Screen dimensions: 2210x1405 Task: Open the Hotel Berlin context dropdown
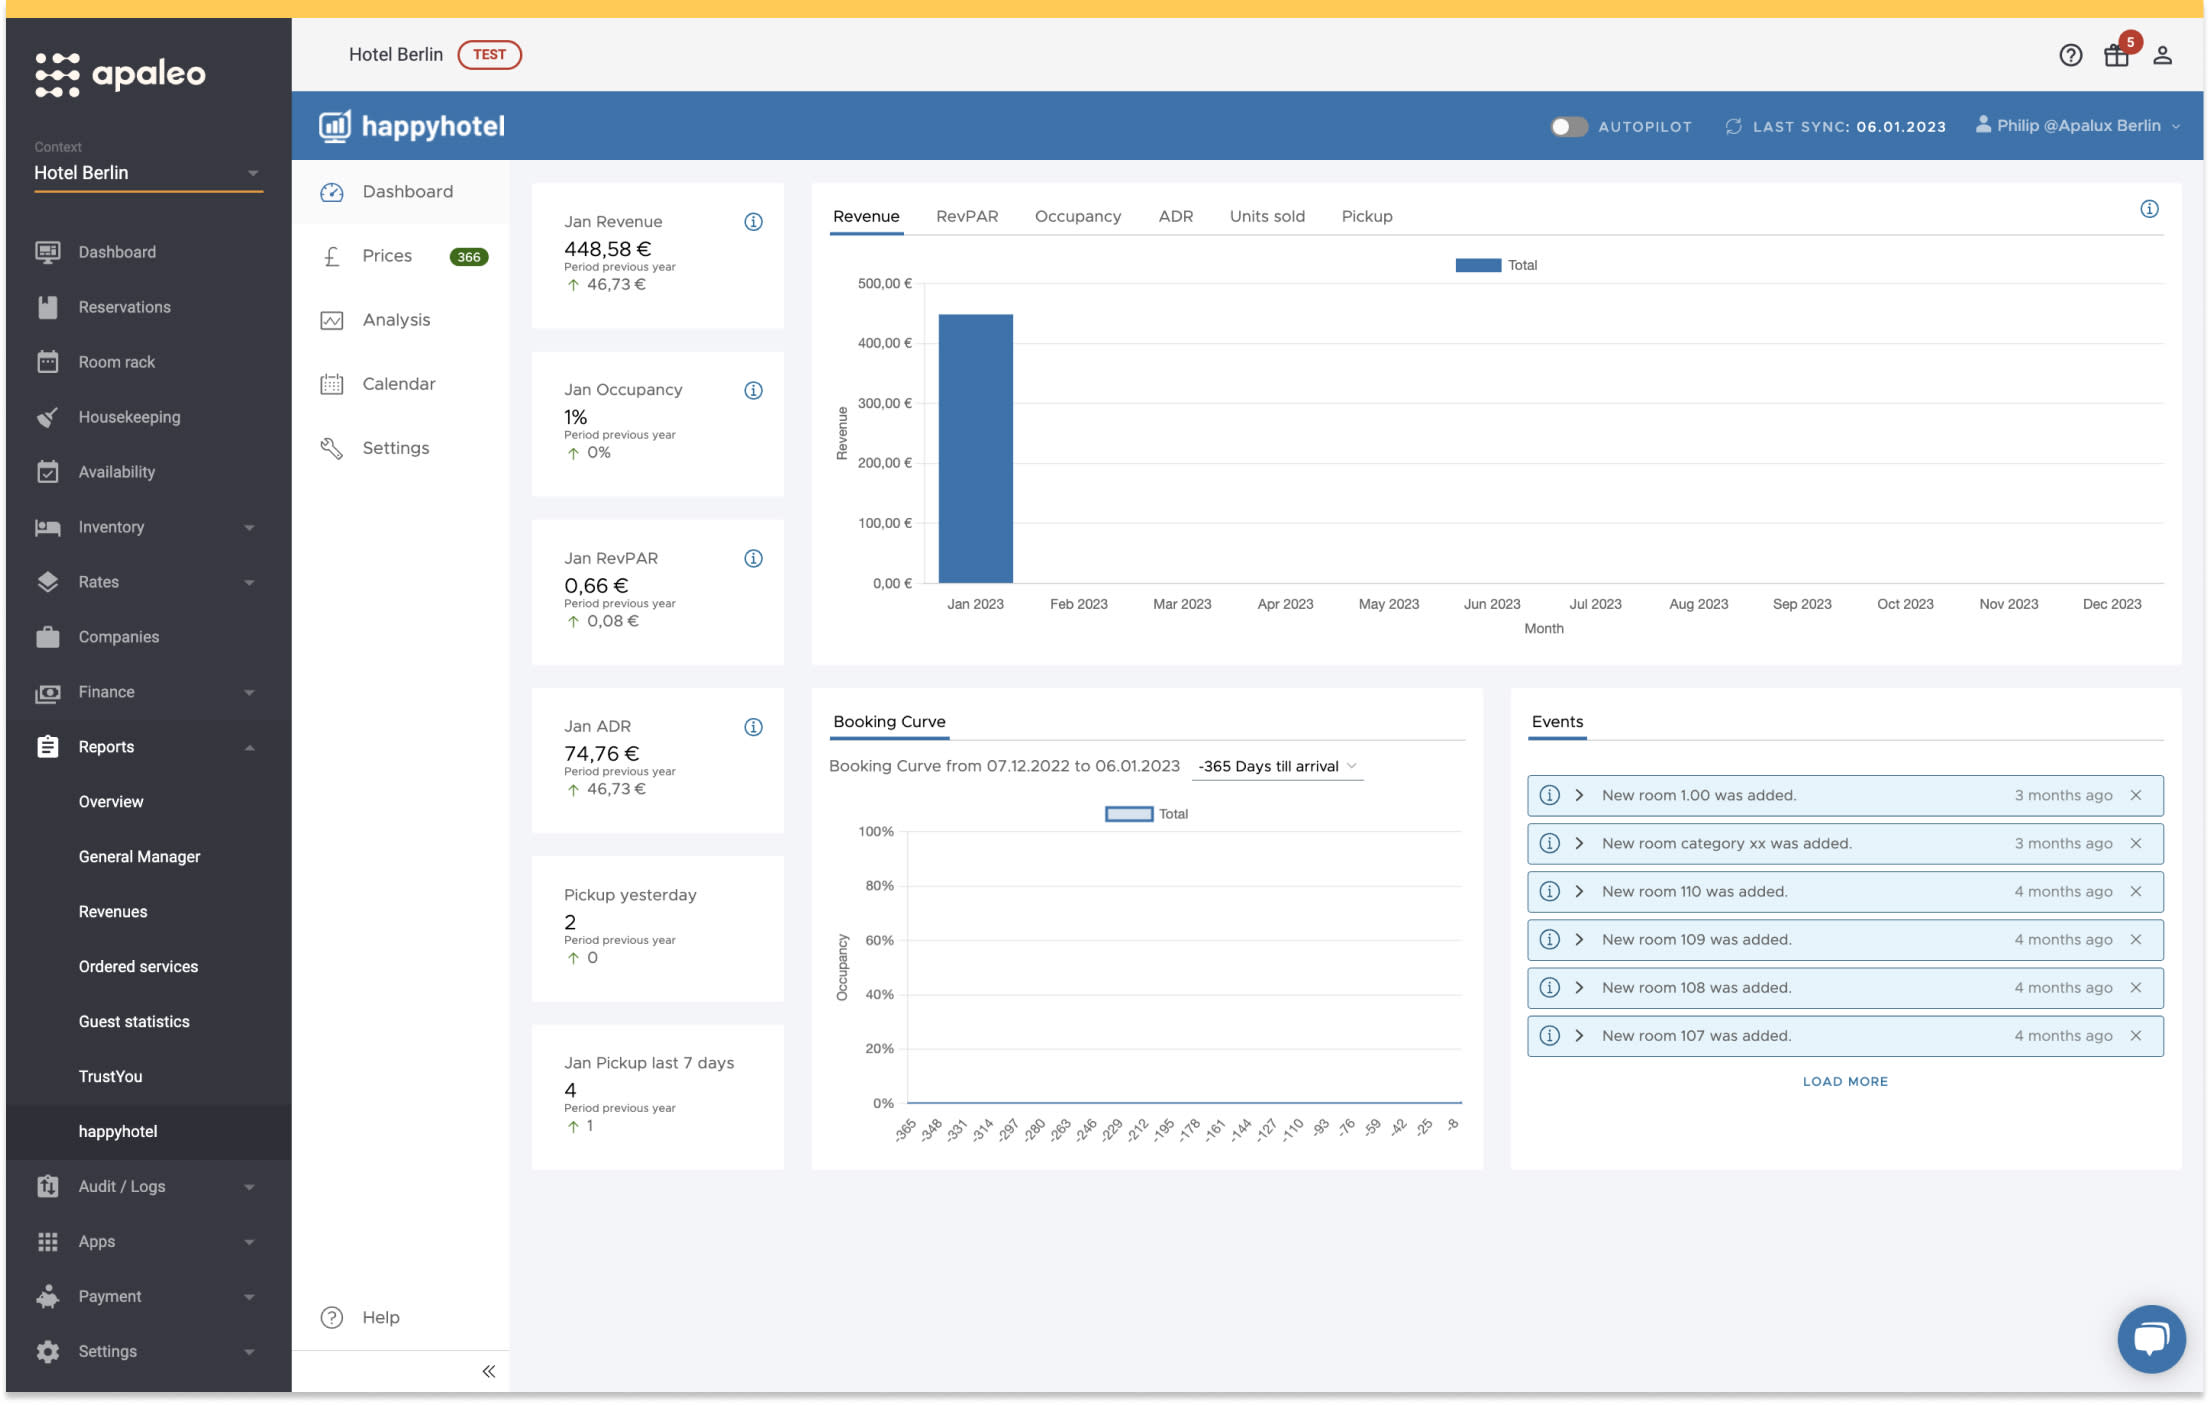[x=148, y=173]
